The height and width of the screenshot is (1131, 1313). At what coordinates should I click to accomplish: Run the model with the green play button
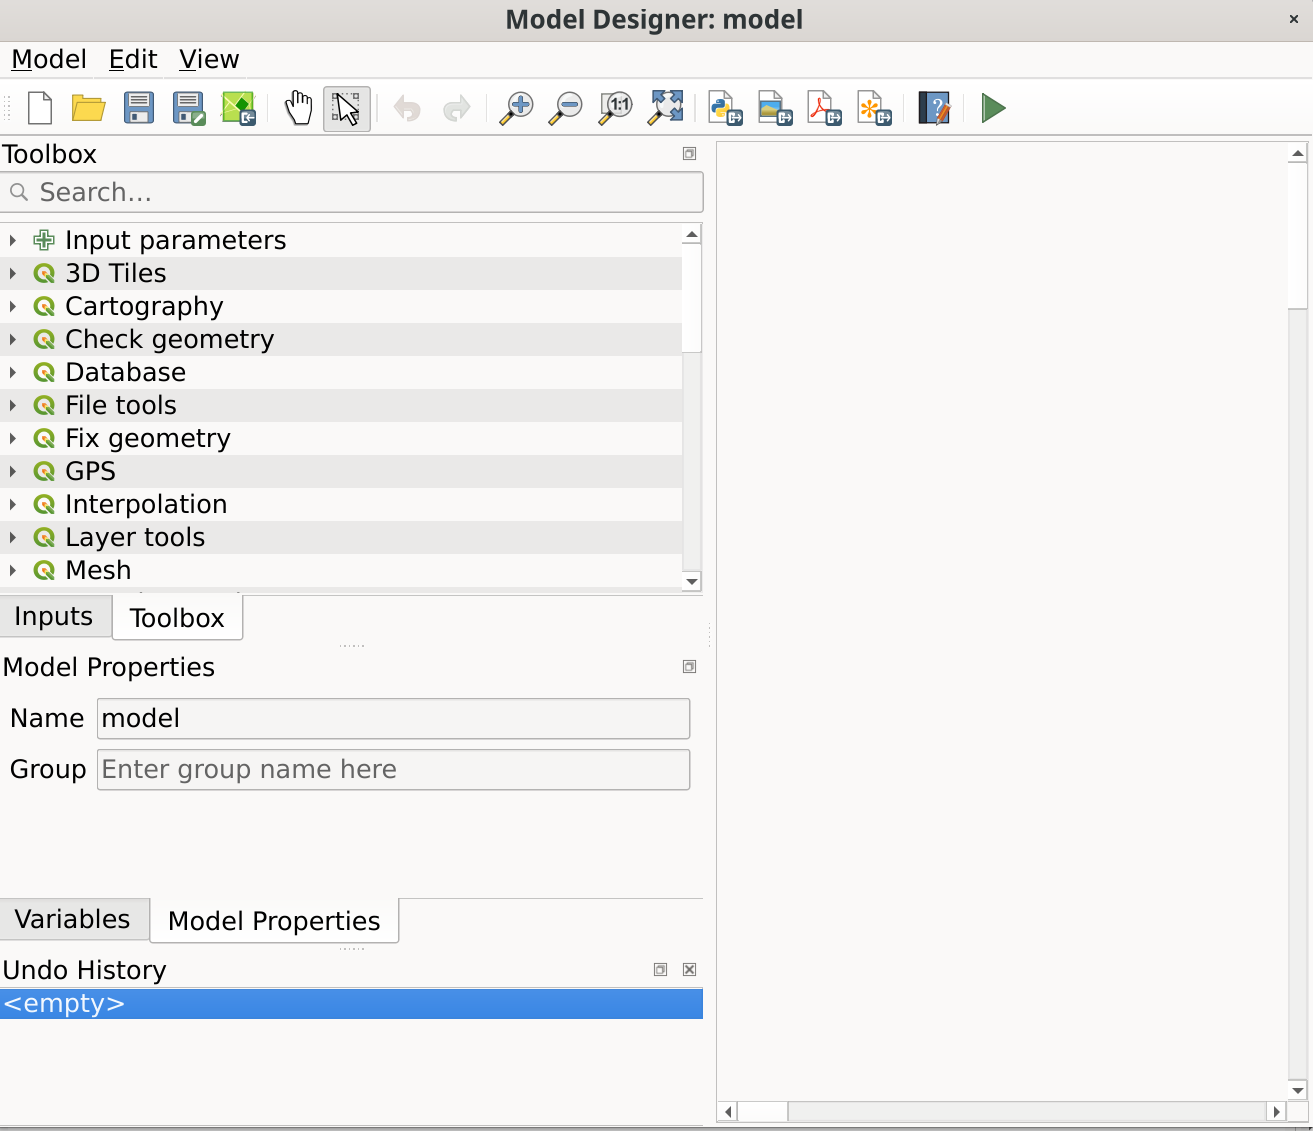pos(993,108)
